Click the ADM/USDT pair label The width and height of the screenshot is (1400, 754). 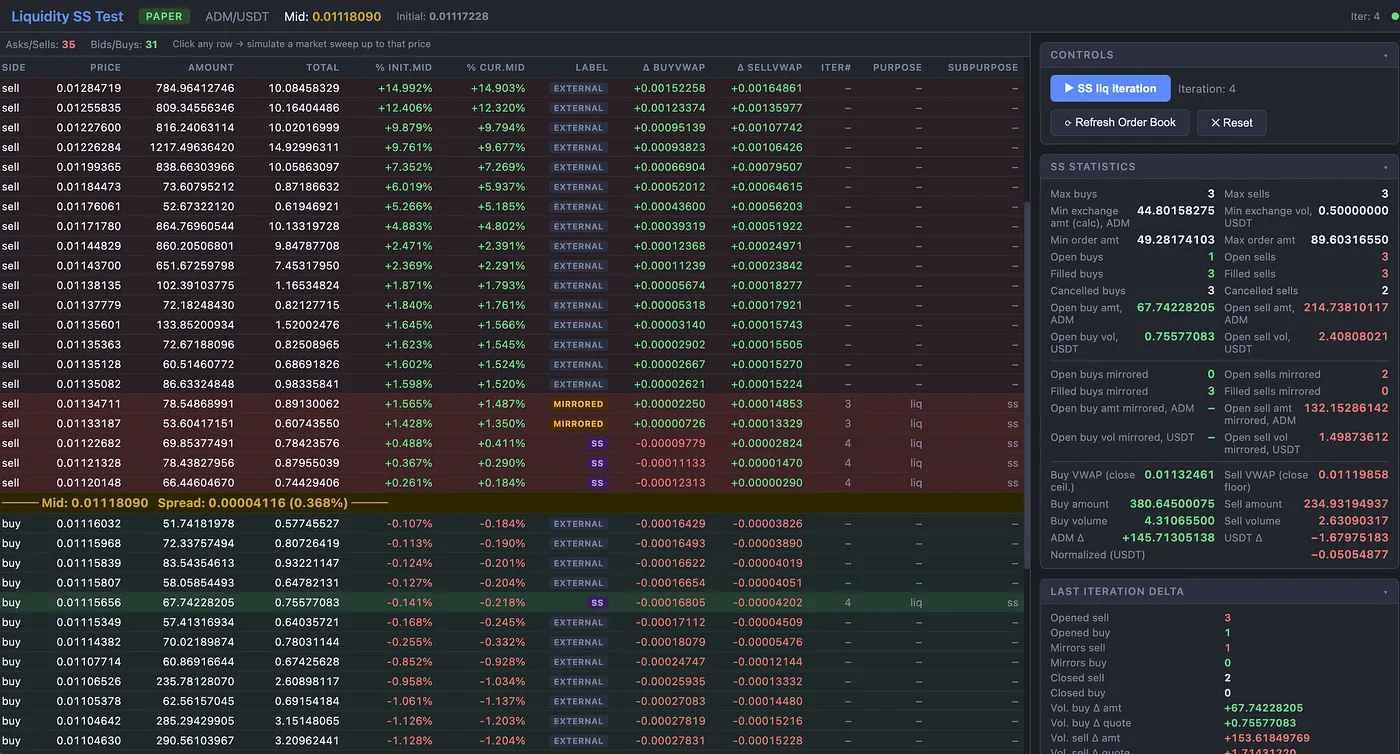pyautogui.click(x=237, y=16)
